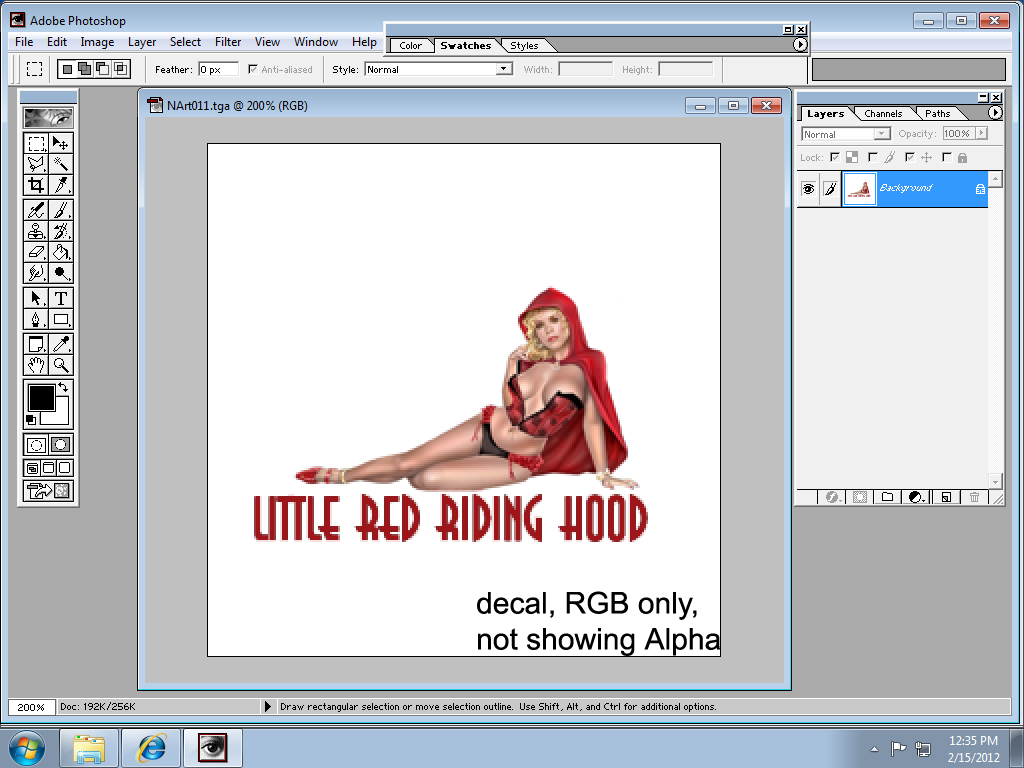1024x768 pixels.
Task: Select the Airbrush tool
Action: click(x=36, y=210)
